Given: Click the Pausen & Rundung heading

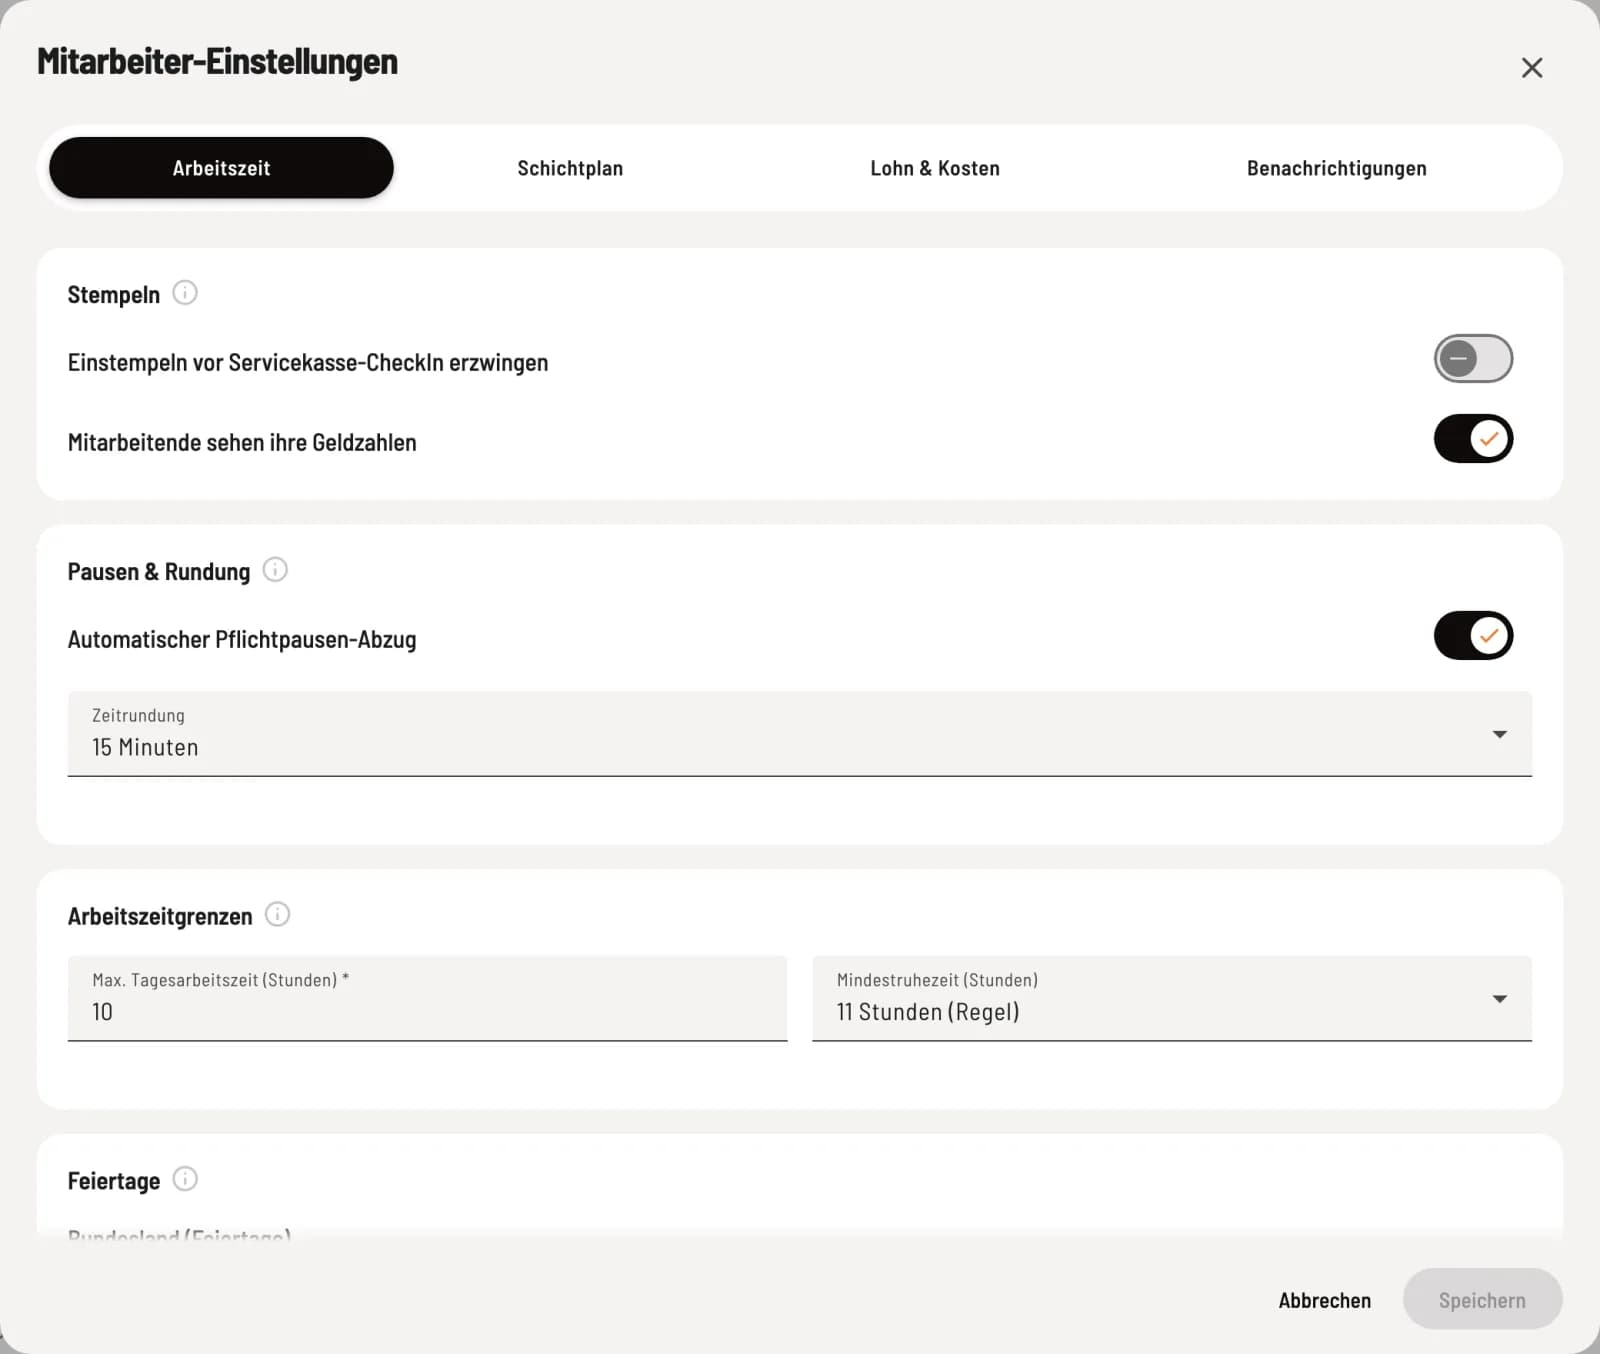Looking at the screenshot, I should coord(159,572).
